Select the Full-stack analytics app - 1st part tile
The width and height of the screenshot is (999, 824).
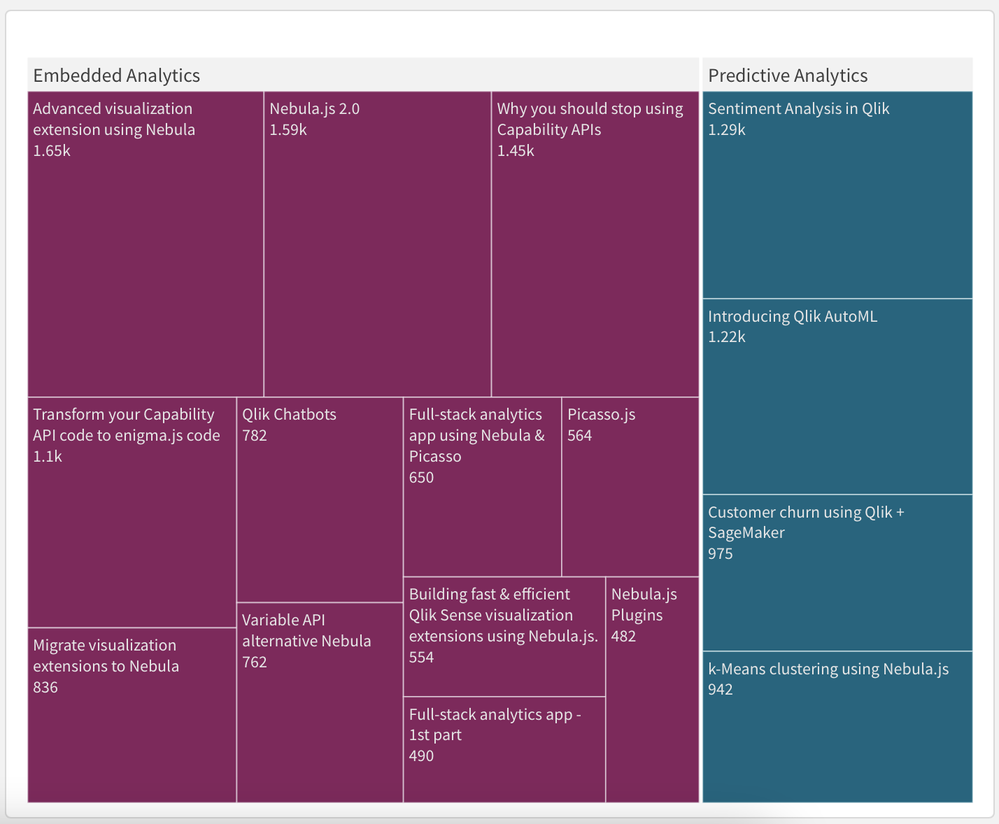(x=504, y=749)
